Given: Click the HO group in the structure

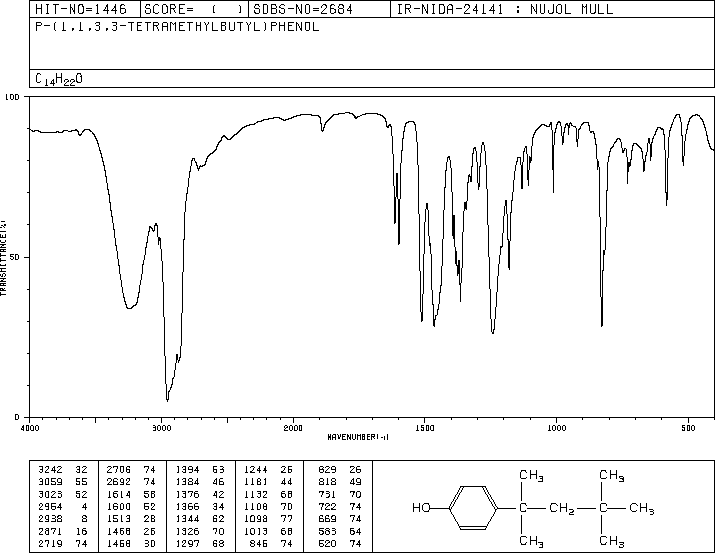Looking at the screenshot, I should pyautogui.click(x=421, y=508).
